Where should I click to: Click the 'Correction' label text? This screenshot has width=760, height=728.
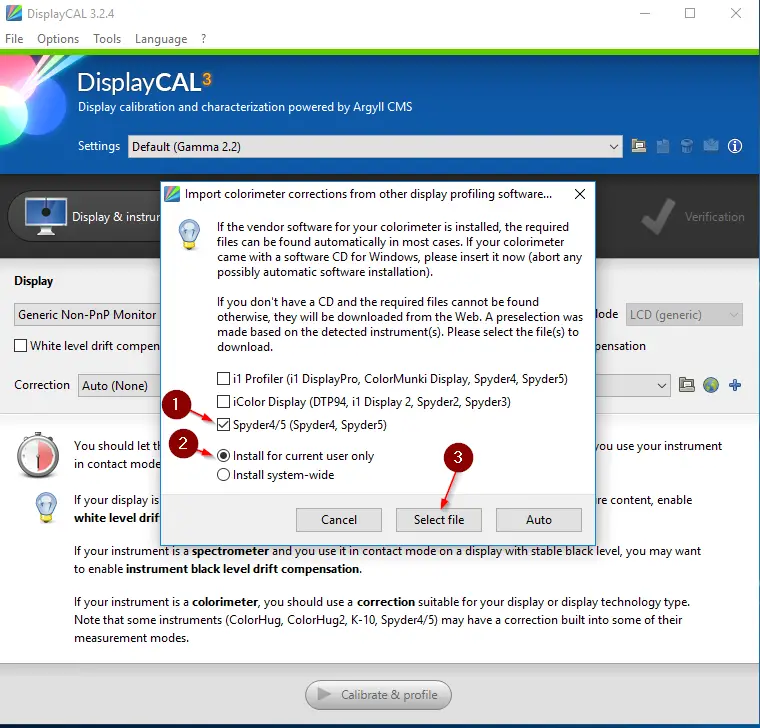42,385
